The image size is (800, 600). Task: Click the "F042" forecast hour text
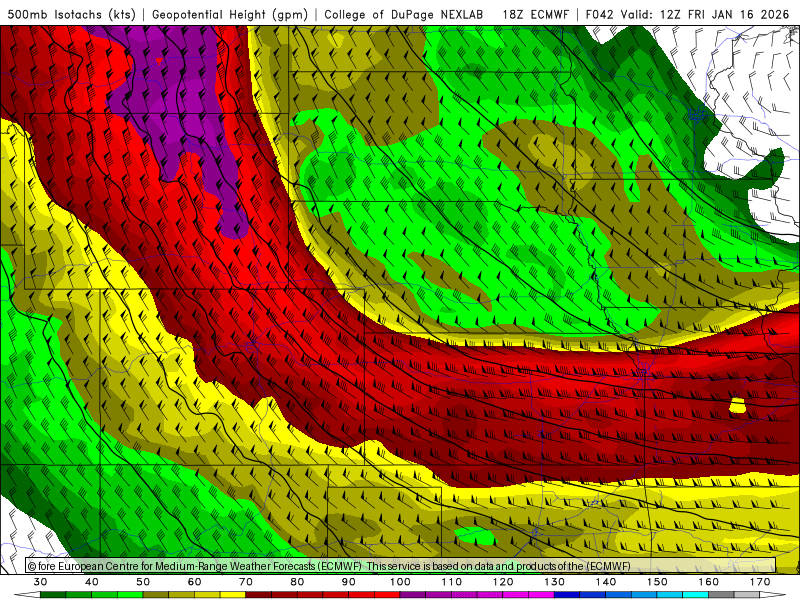point(599,14)
